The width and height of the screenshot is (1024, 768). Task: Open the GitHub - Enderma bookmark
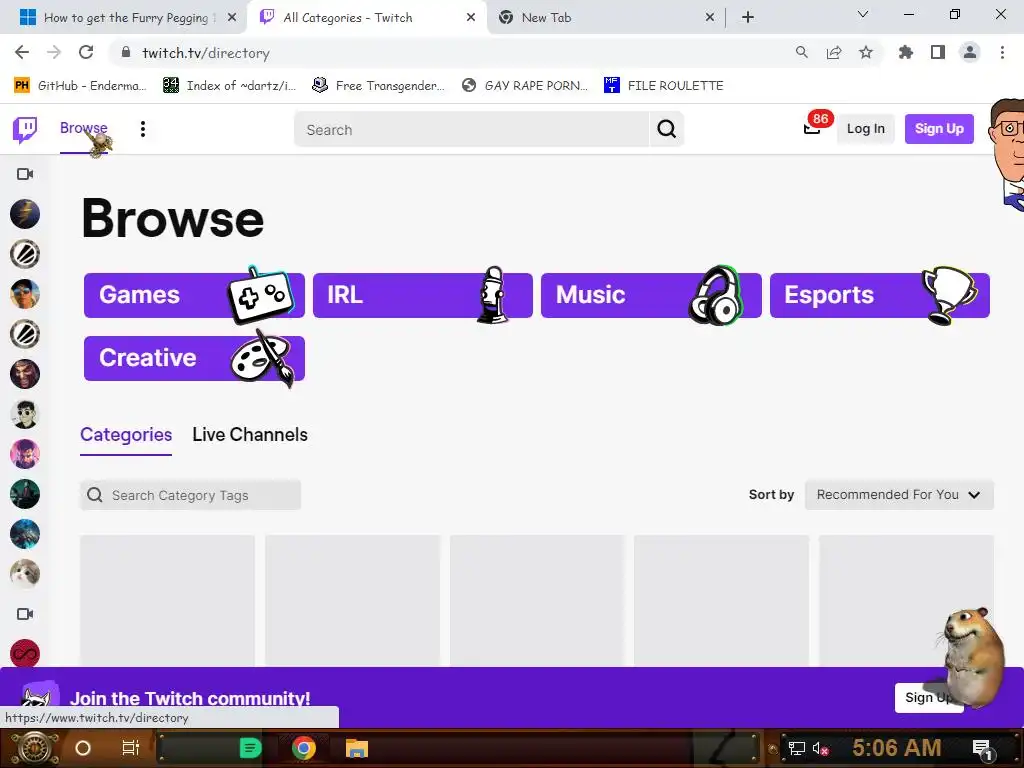point(80,86)
